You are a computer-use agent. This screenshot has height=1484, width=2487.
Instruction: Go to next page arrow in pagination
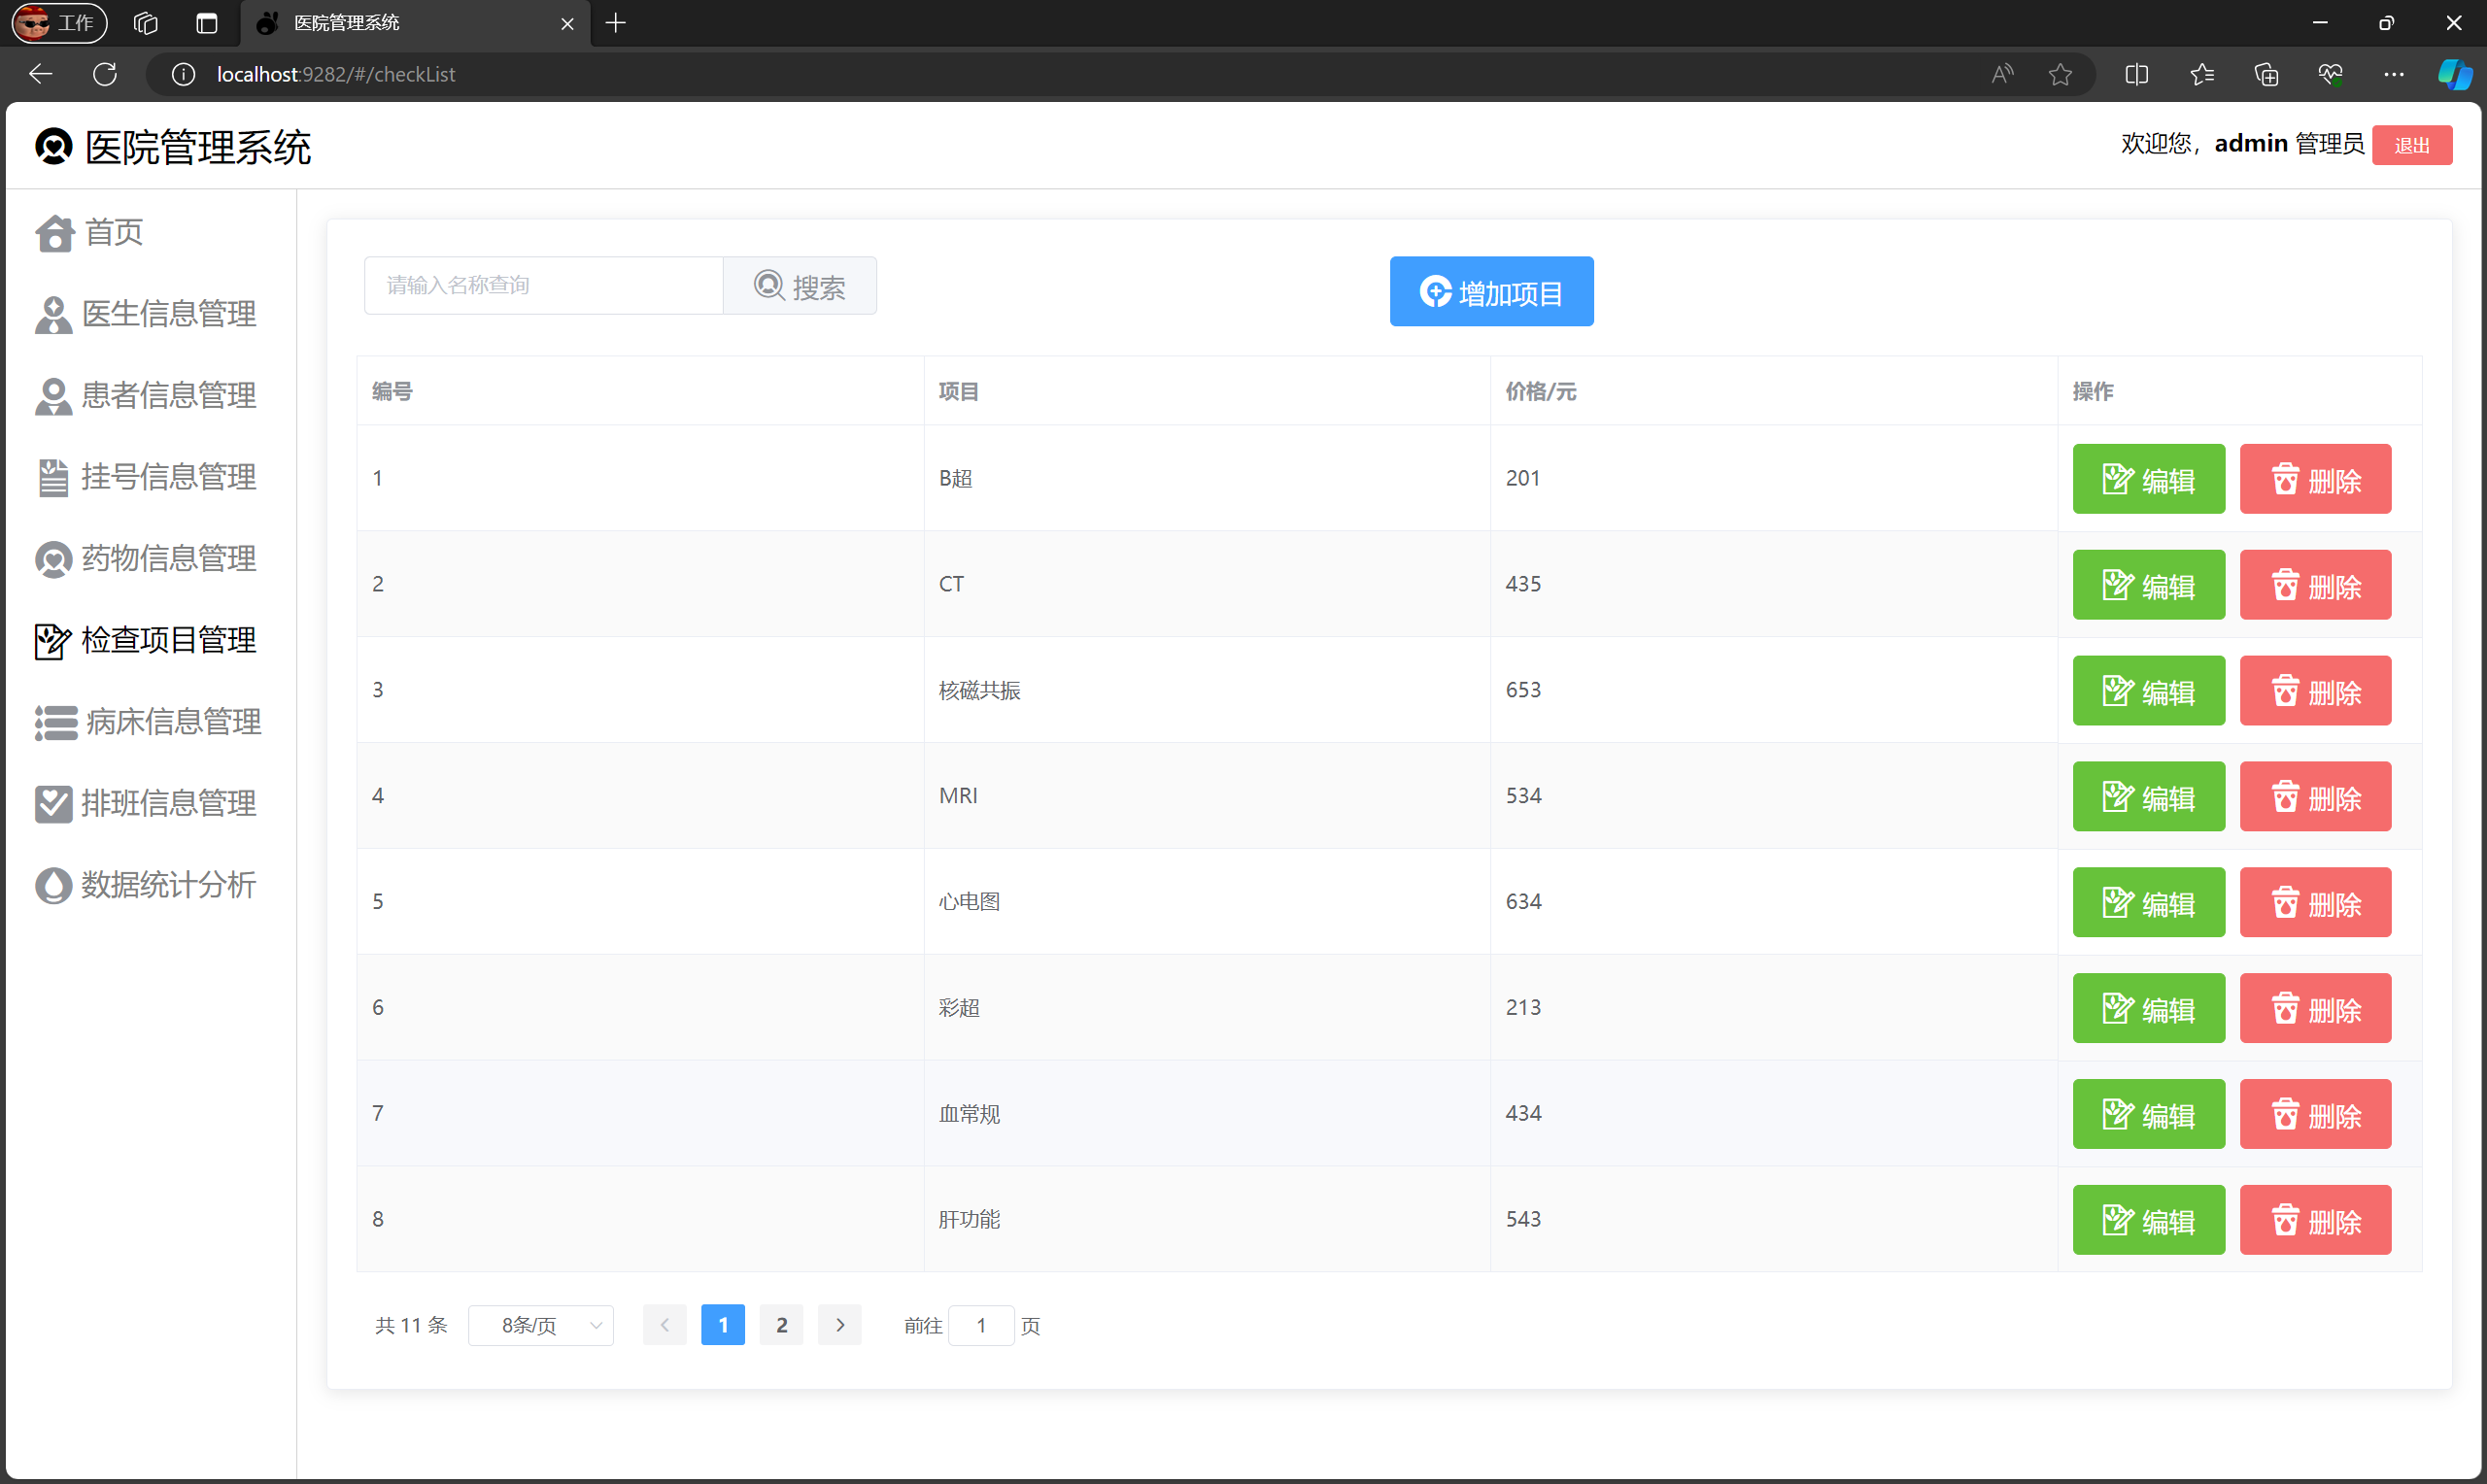click(x=839, y=1325)
